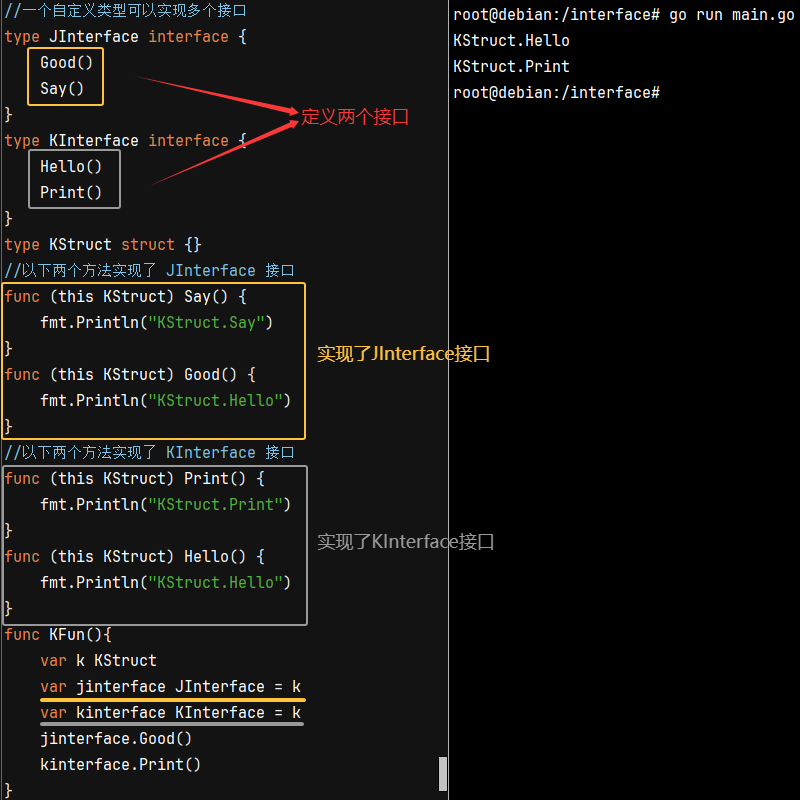Click Hello() inside the KInterface definition
800x800 pixels.
[71, 166]
